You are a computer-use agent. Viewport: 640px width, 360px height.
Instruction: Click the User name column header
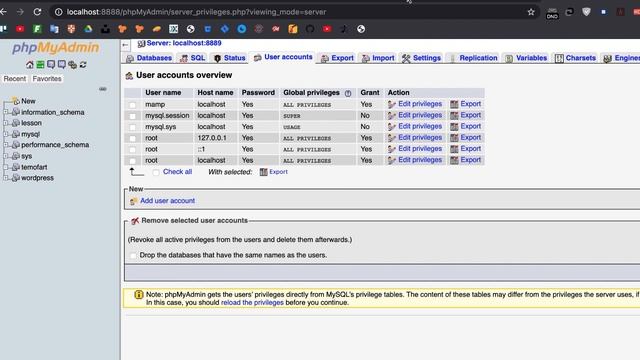click(163, 93)
